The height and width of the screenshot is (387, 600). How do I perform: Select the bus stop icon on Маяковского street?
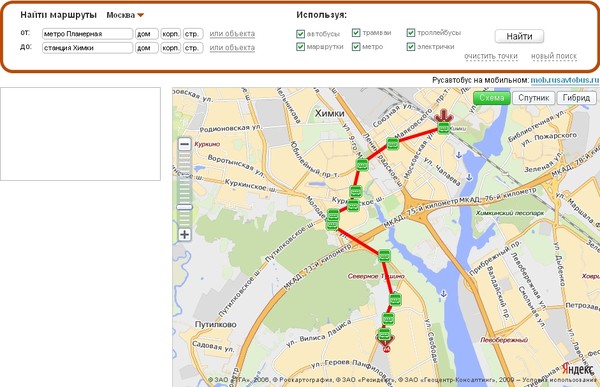(x=393, y=144)
